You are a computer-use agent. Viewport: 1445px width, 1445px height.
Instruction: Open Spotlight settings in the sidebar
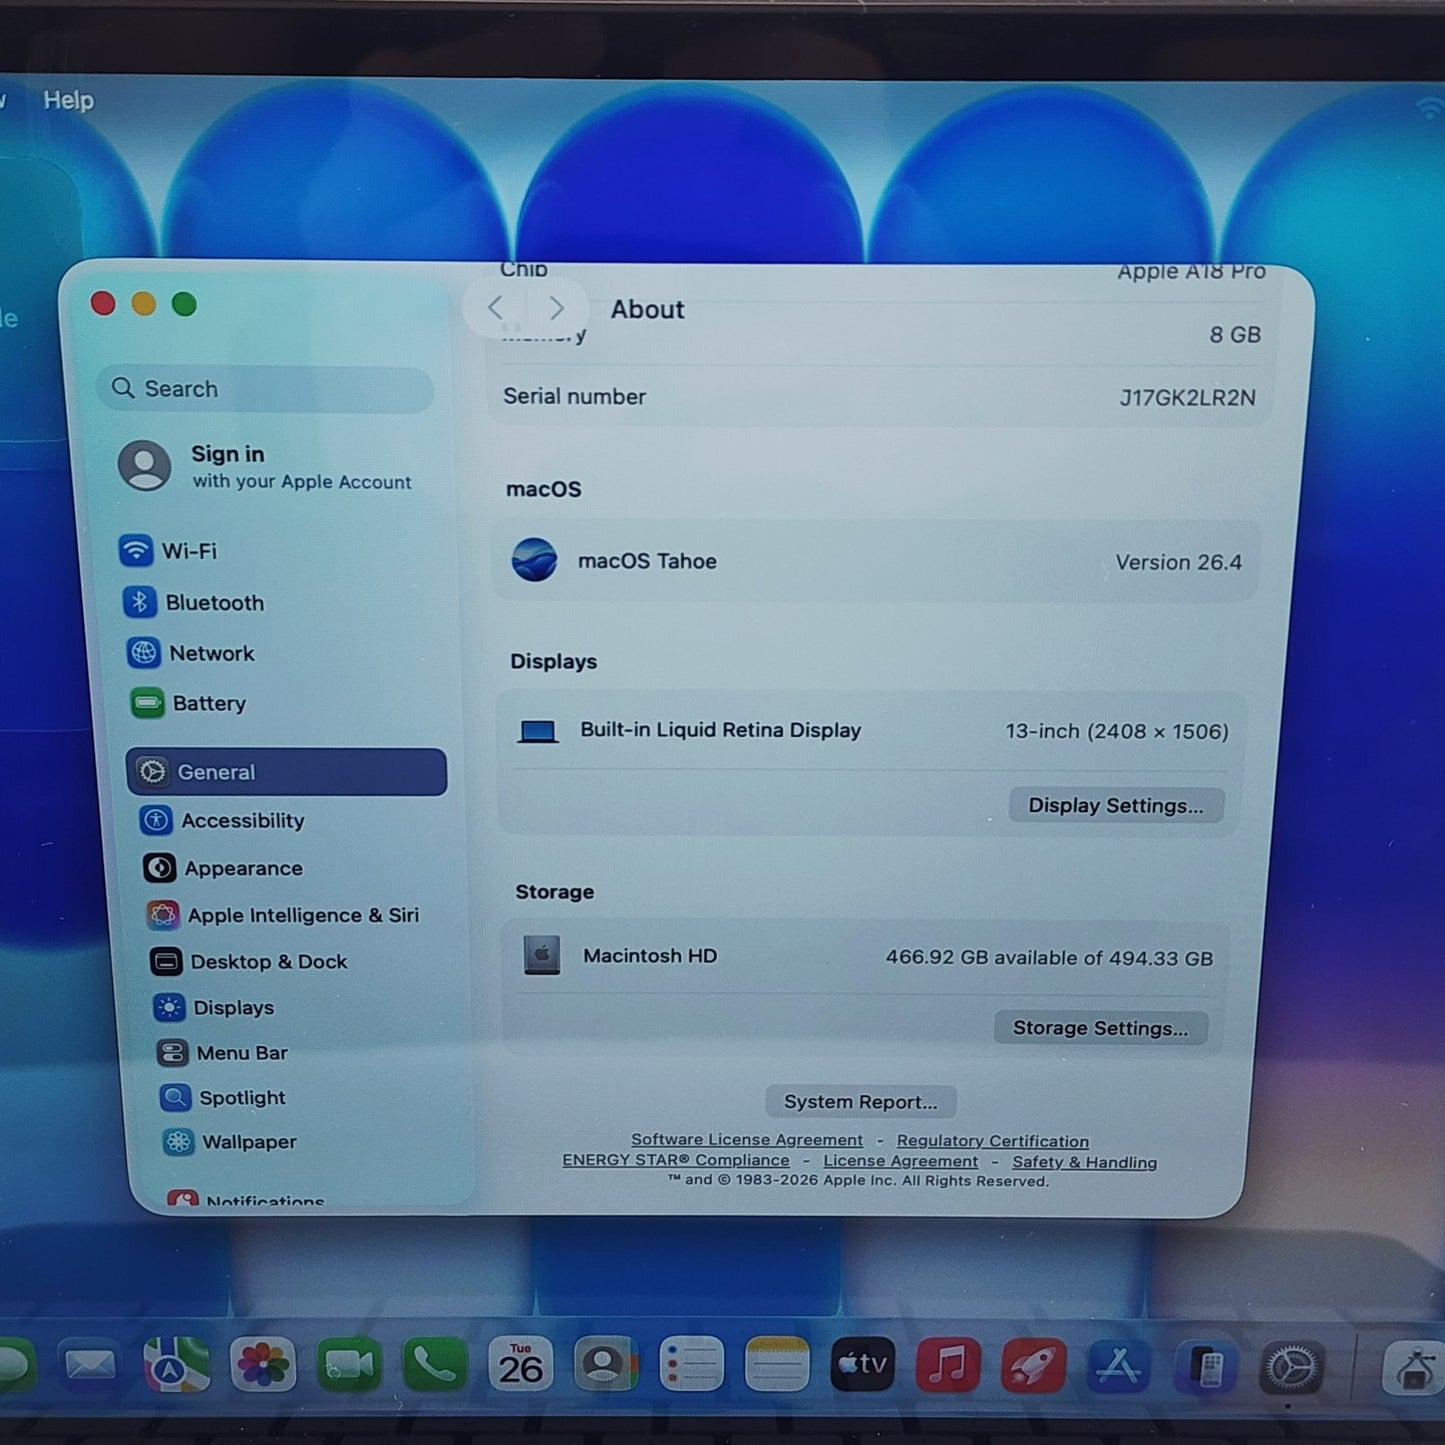pos(223,1098)
